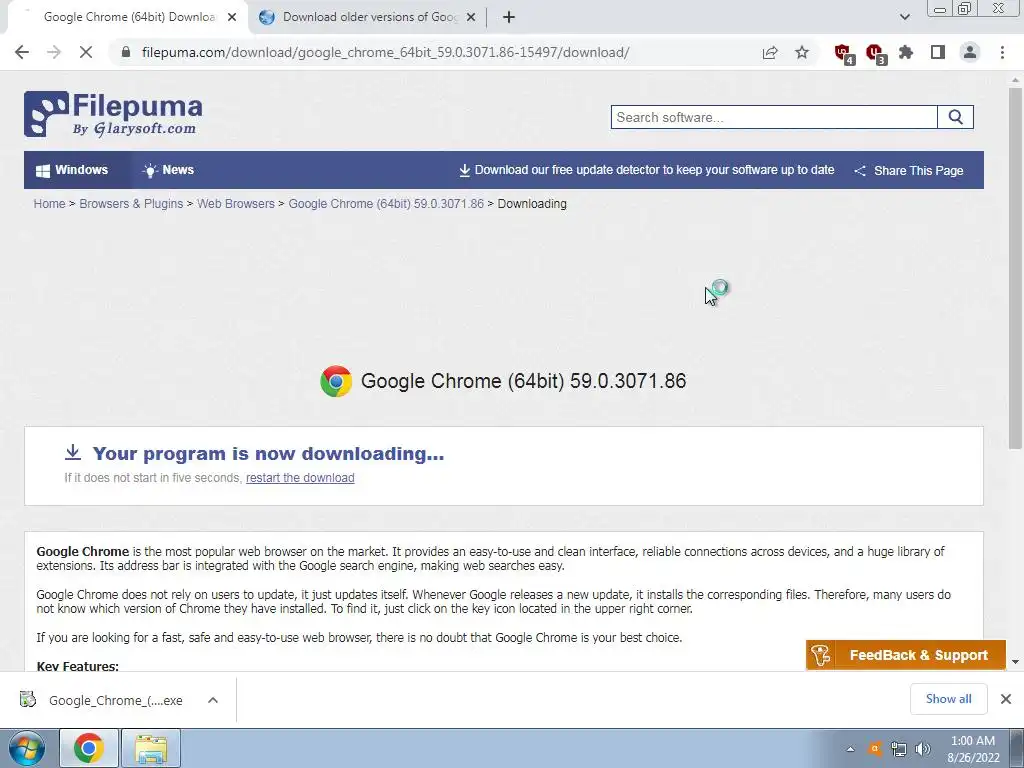Click the volume speaker tray icon
The image size is (1024, 768).
pyautogui.click(x=923, y=749)
